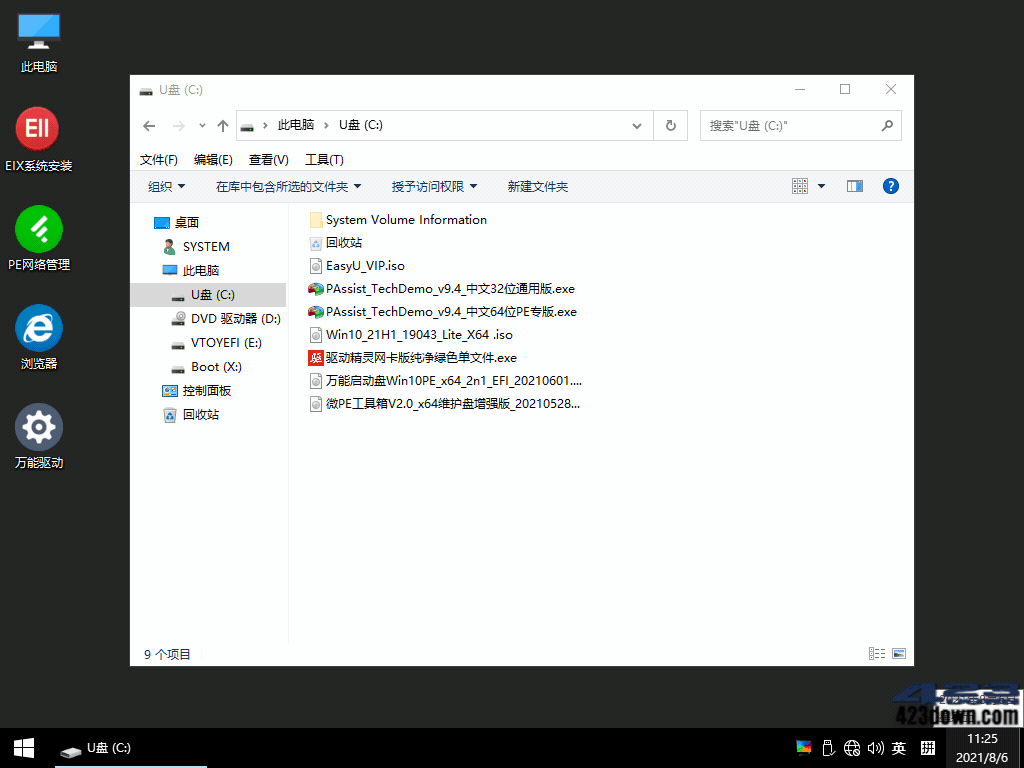Click the colorful display tray icon
The height and width of the screenshot is (768, 1024).
[804, 748]
